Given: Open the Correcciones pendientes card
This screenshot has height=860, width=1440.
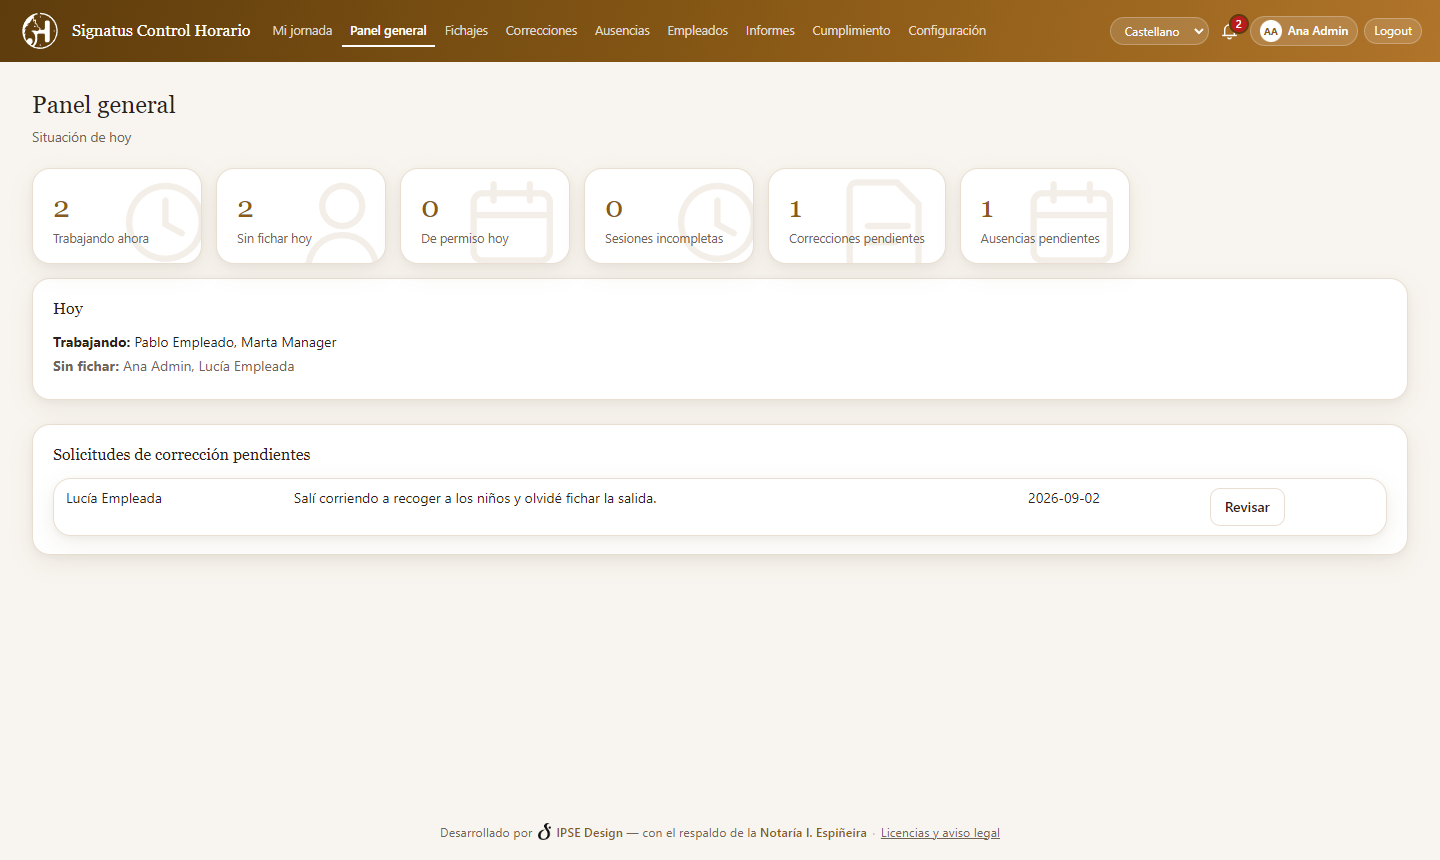Looking at the screenshot, I should click(x=857, y=216).
